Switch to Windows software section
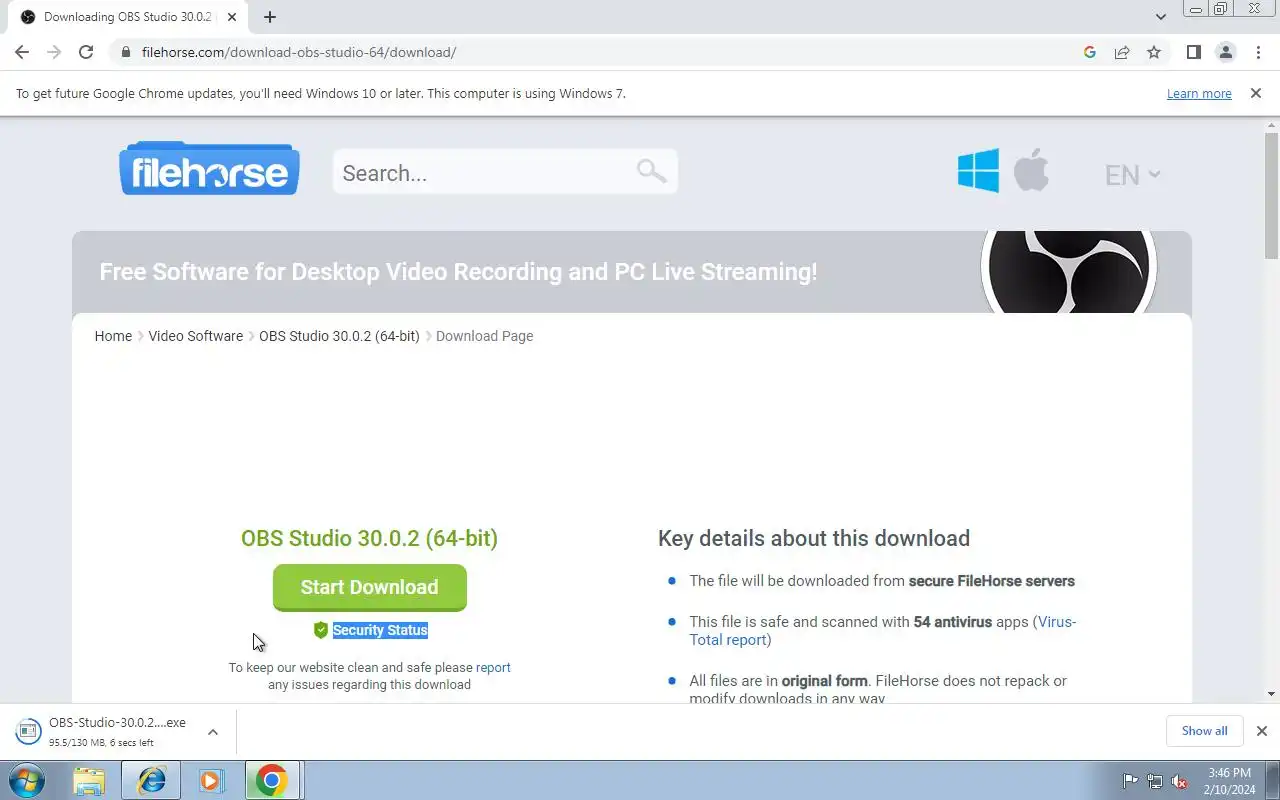This screenshot has width=1280, height=800. 978,171
